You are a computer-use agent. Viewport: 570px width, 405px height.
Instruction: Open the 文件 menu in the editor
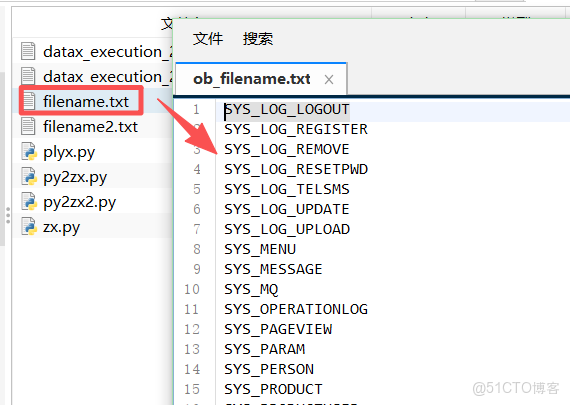point(208,39)
